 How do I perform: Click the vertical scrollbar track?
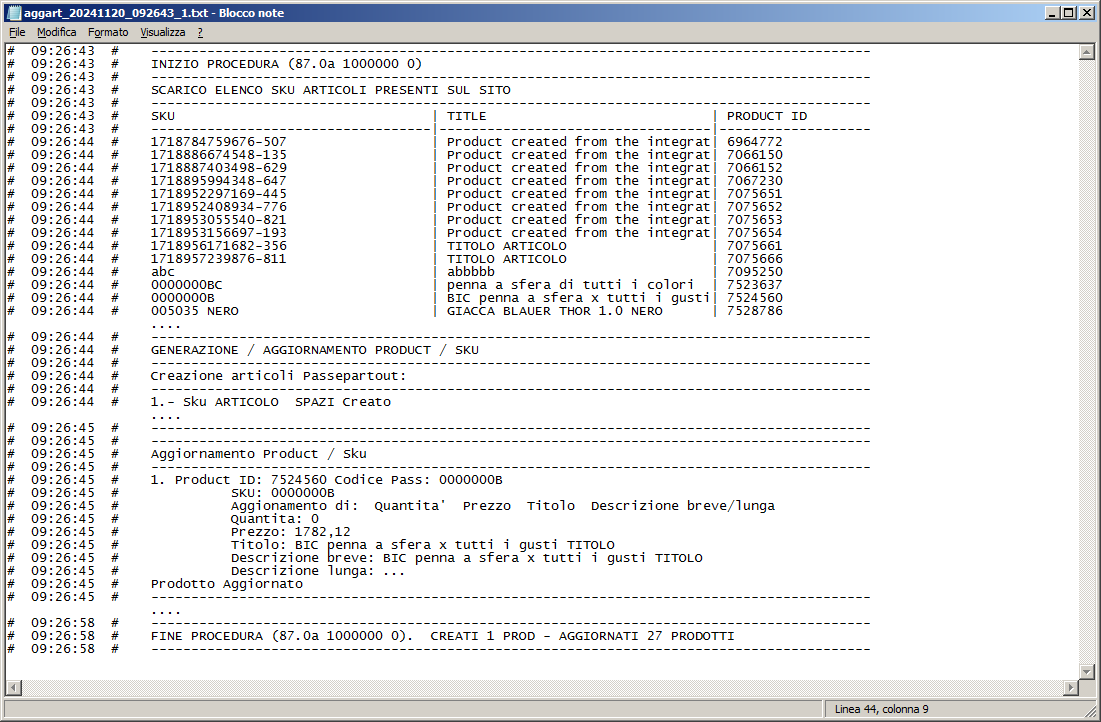tap(1087, 360)
